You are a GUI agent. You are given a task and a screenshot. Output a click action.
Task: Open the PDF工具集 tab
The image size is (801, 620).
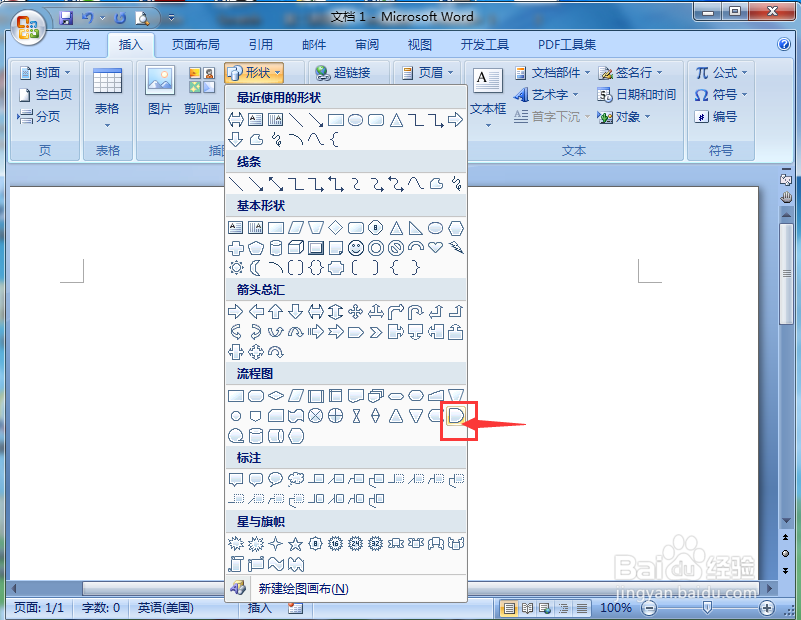[567, 45]
